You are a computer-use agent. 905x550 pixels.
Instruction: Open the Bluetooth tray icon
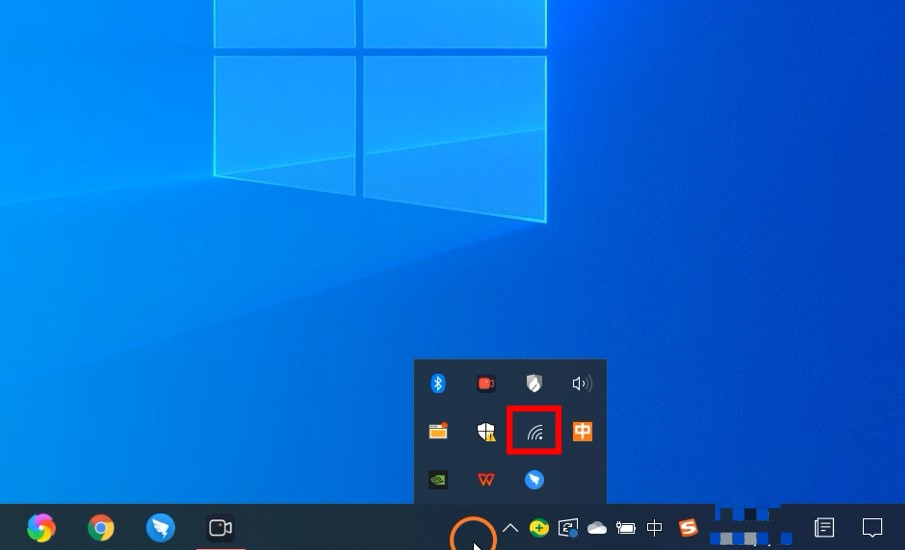click(x=438, y=384)
